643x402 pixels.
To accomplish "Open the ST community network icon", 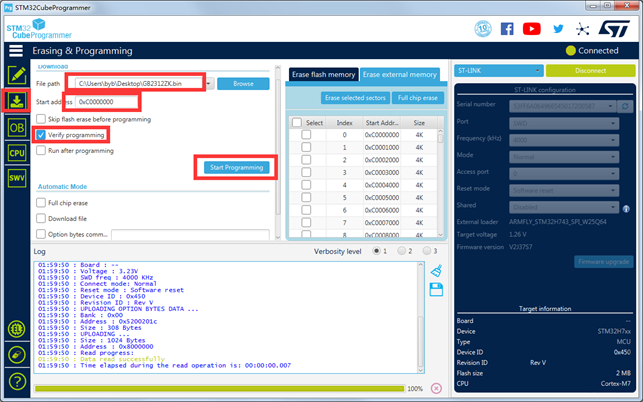I will (x=582, y=29).
